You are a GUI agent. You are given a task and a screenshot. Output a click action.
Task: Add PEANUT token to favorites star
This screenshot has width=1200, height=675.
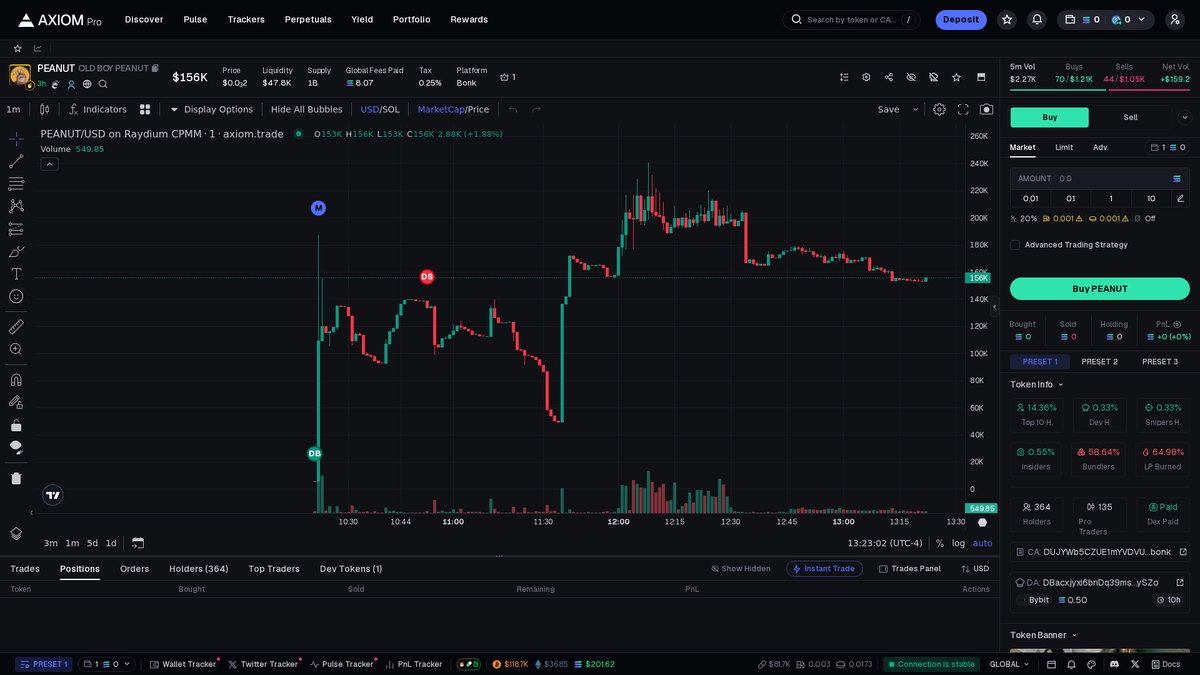[x=956, y=77]
